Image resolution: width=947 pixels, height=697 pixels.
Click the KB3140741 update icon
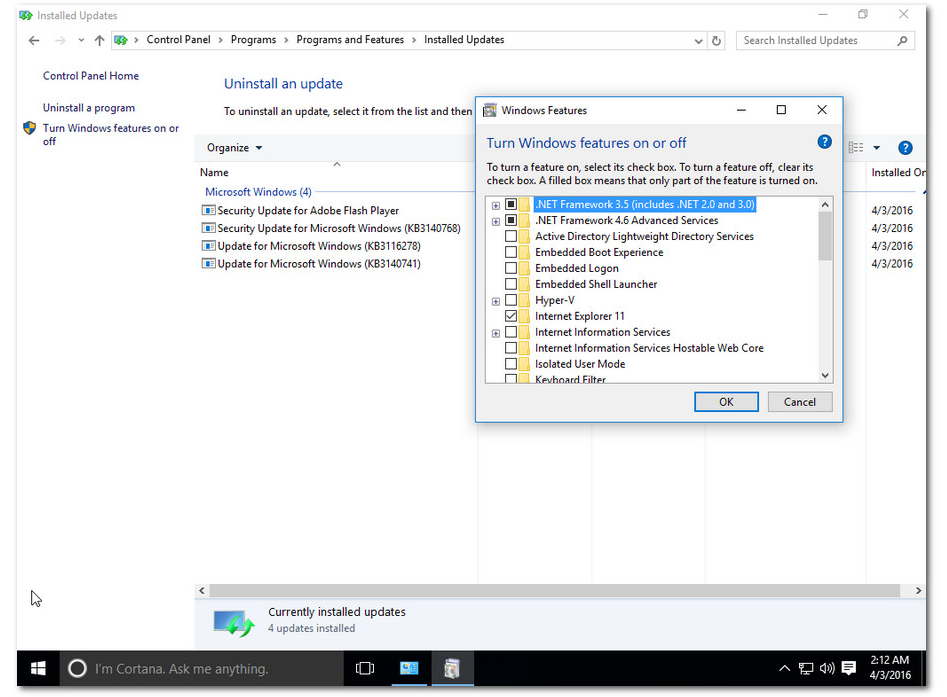click(208, 263)
